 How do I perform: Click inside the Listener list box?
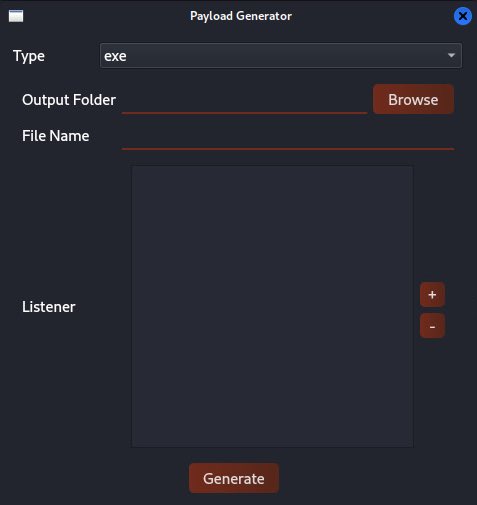[x=272, y=306]
